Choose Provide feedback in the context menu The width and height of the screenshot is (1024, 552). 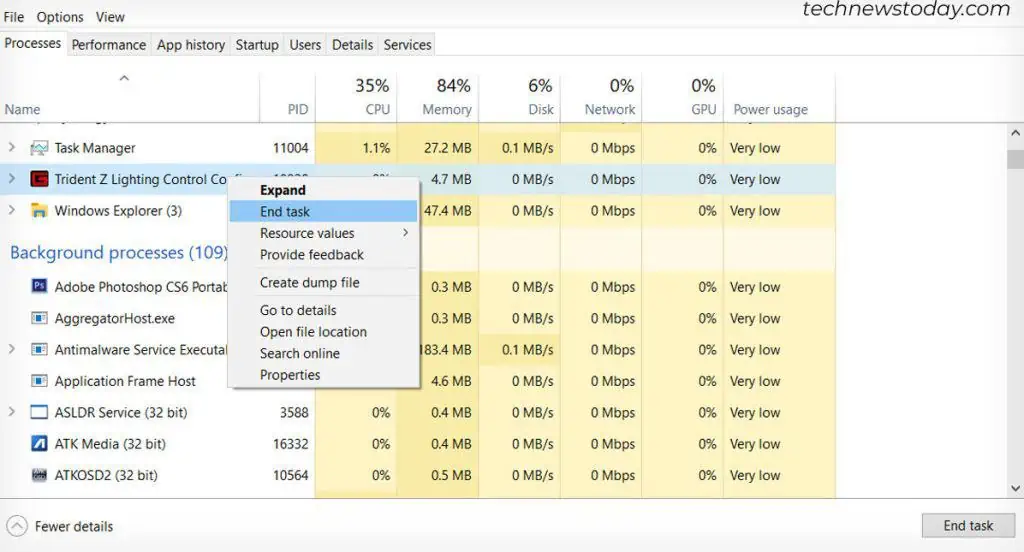click(323, 255)
